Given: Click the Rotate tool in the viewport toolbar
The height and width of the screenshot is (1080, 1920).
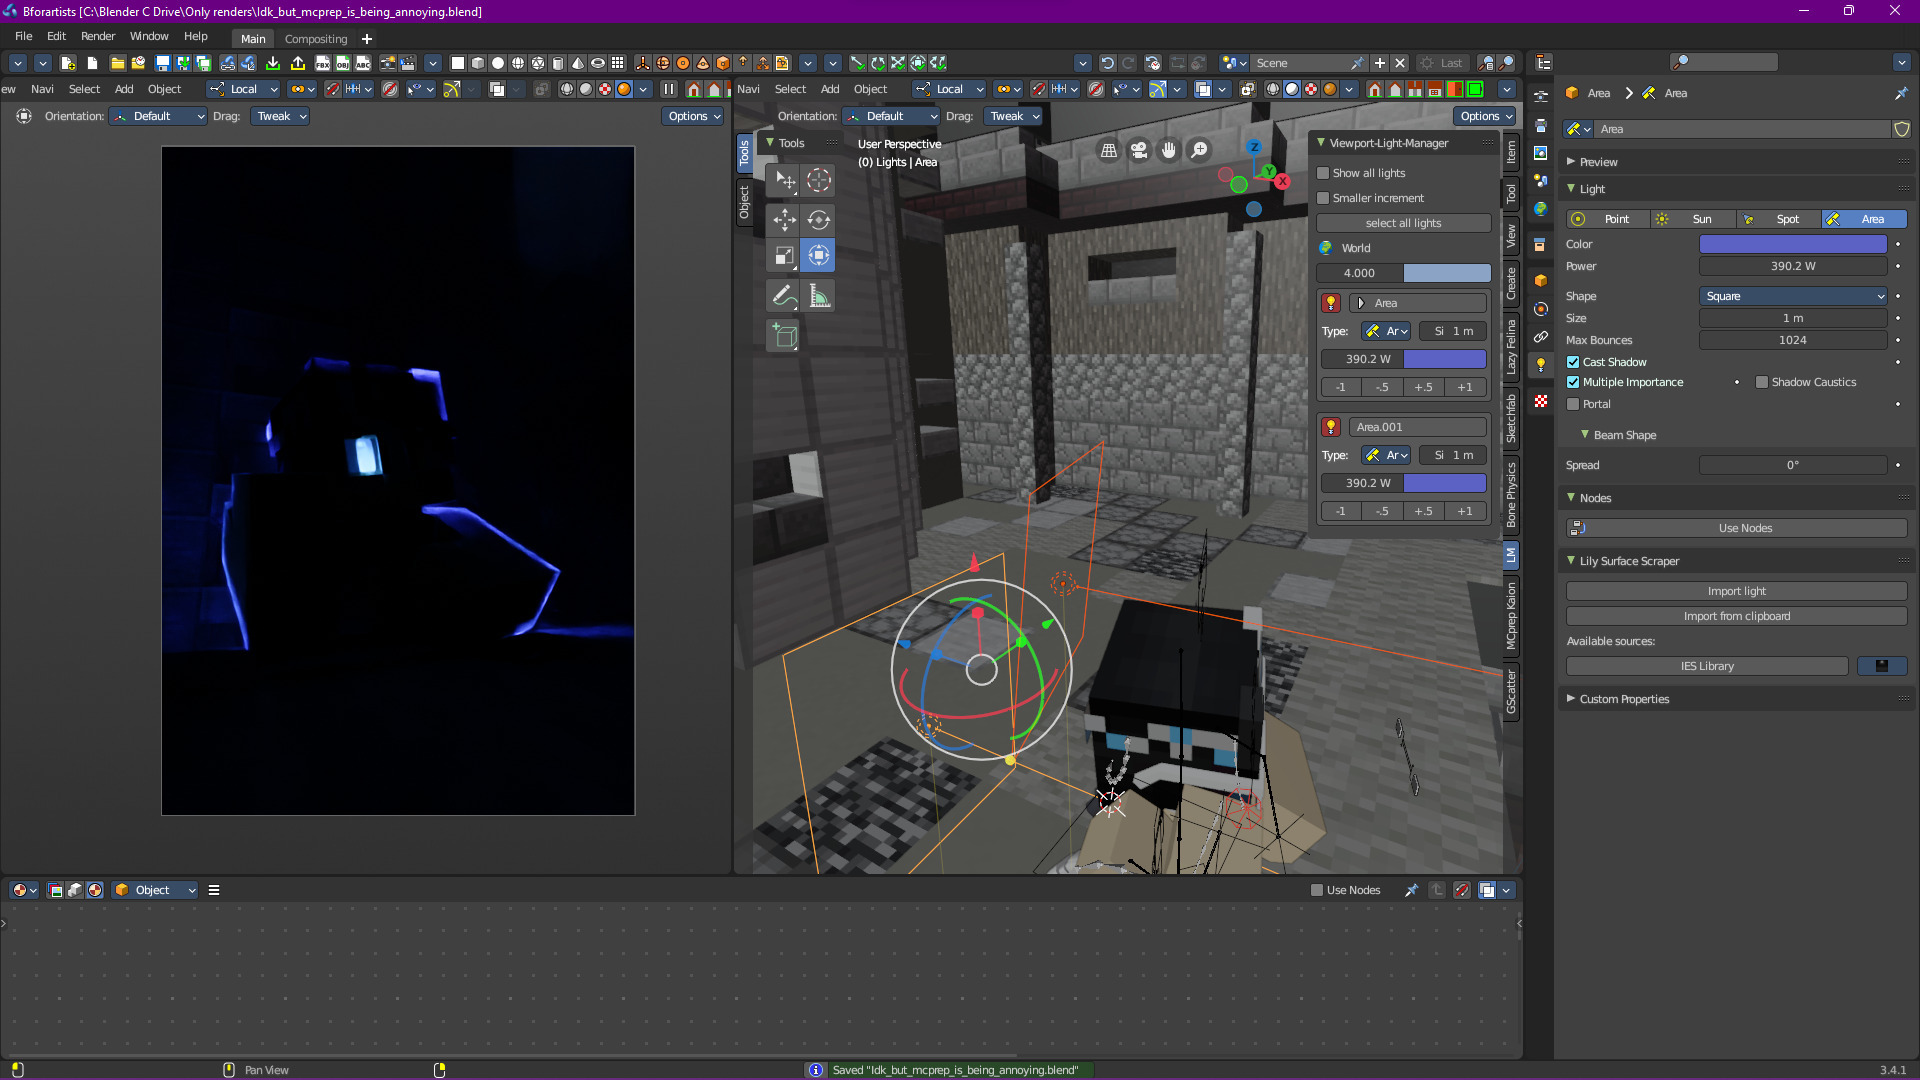Looking at the screenshot, I should pyautogui.click(x=819, y=220).
